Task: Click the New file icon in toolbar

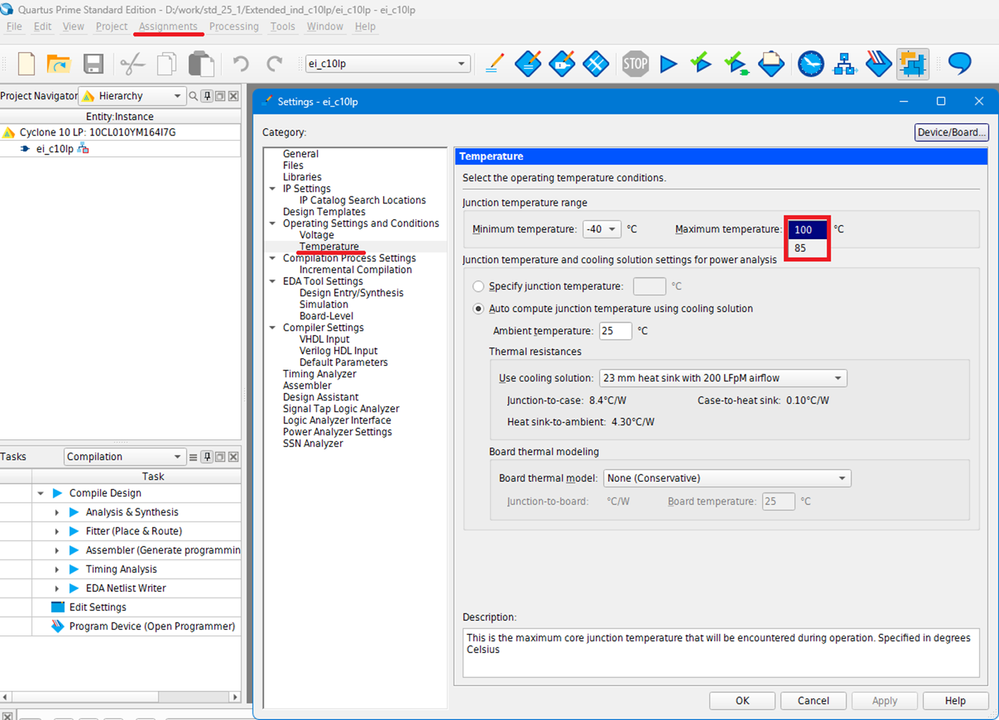Action: point(27,64)
